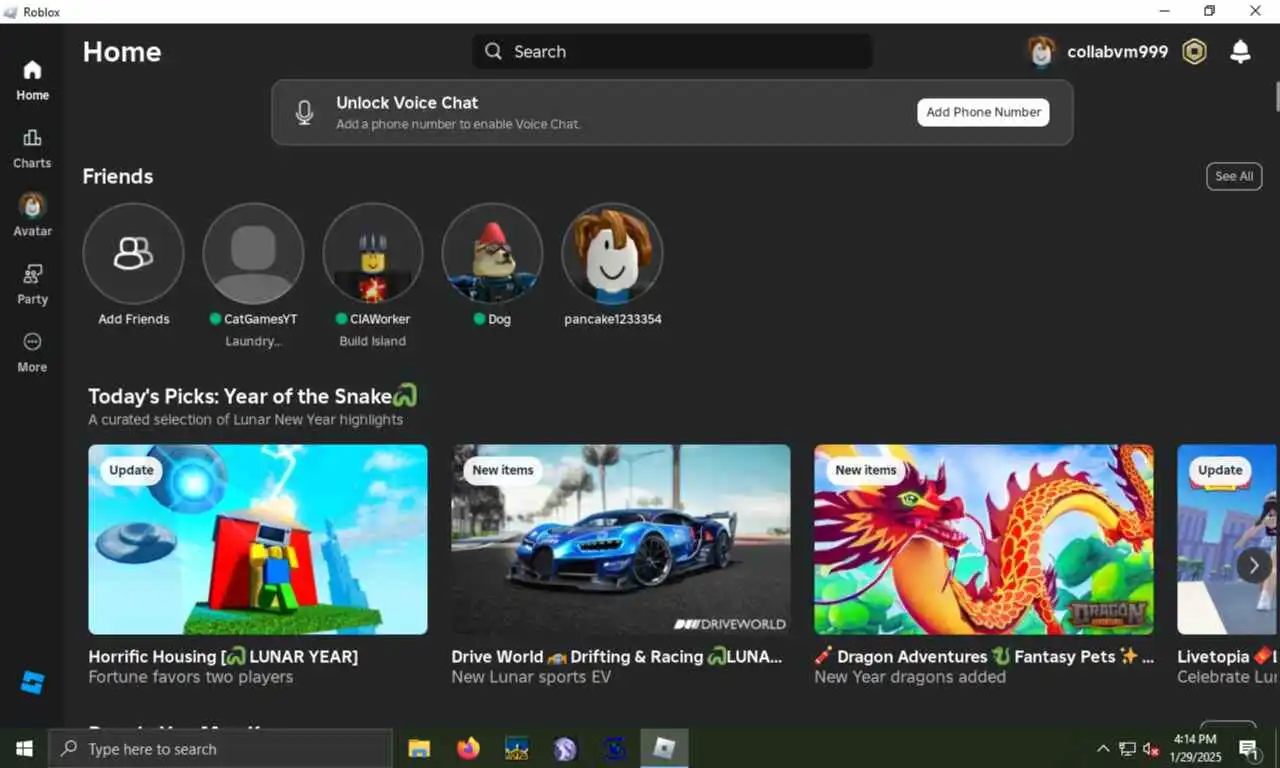Click the CIAWorker name label
This screenshot has width=1280, height=768.
pyautogui.click(x=380, y=319)
